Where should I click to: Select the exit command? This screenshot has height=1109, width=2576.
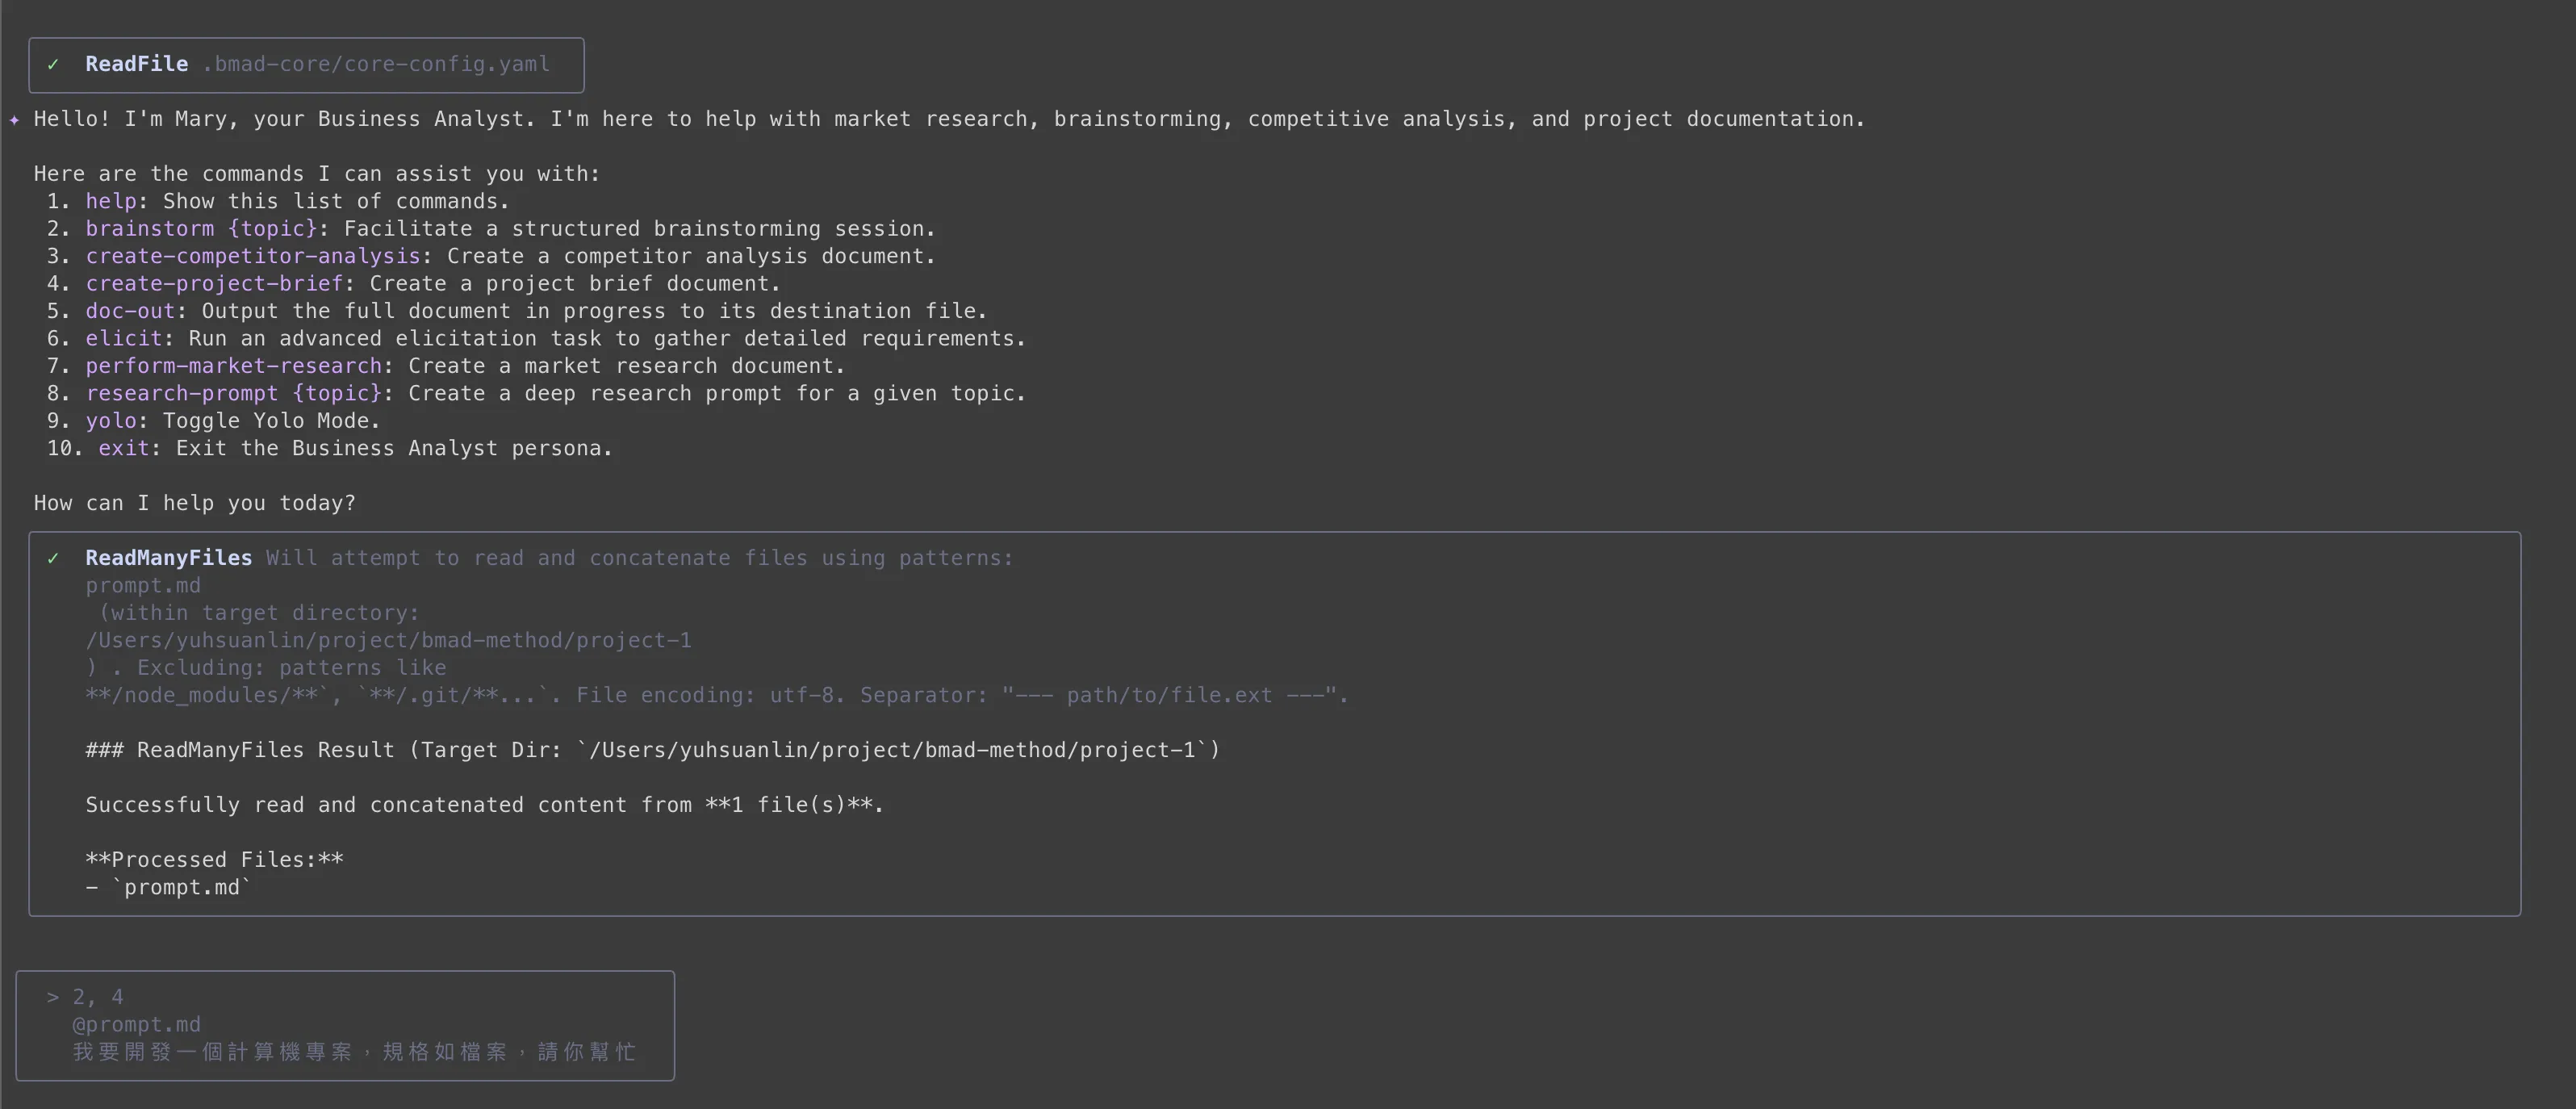pyautogui.click(x=124, y=448)
